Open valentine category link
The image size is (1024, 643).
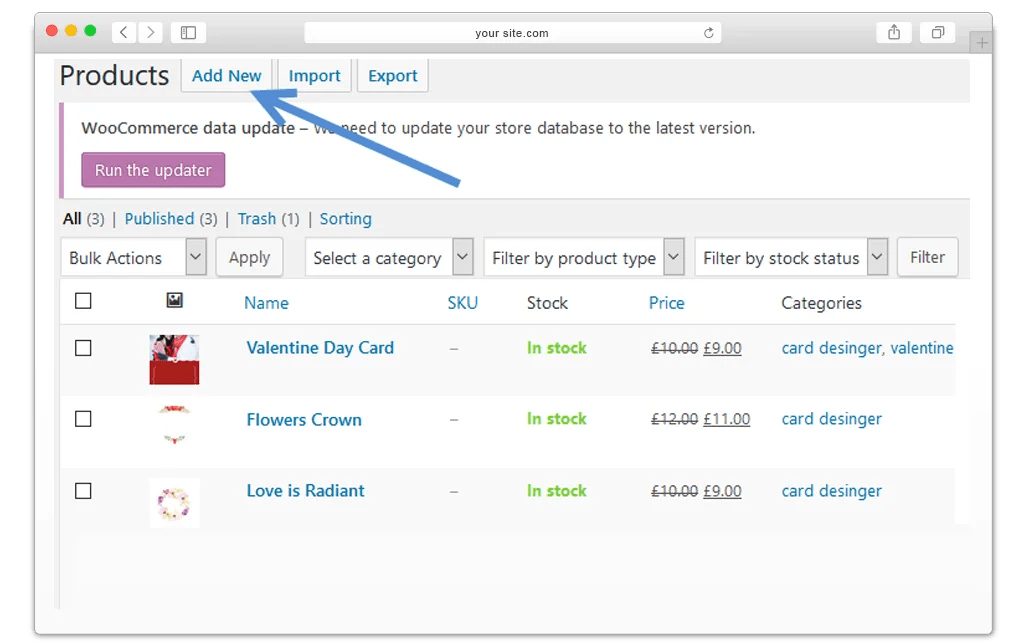click(x=921, y=348)
